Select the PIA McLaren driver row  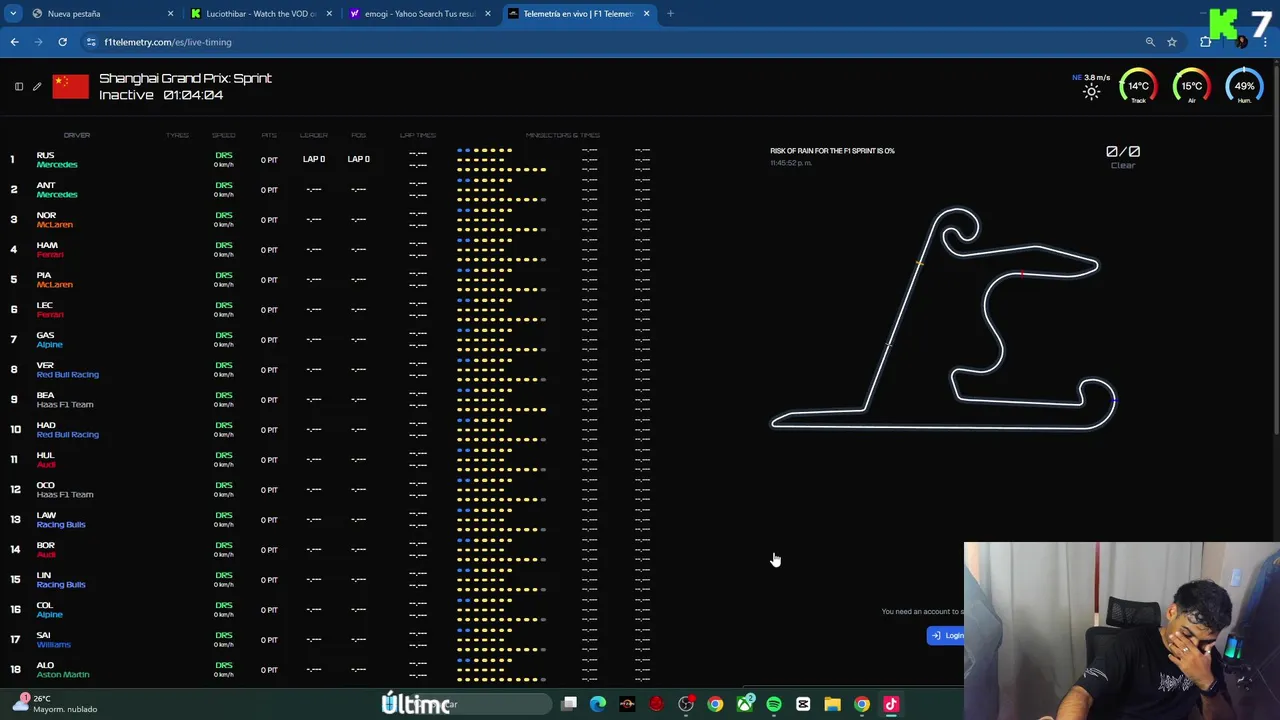click(330, 279)
